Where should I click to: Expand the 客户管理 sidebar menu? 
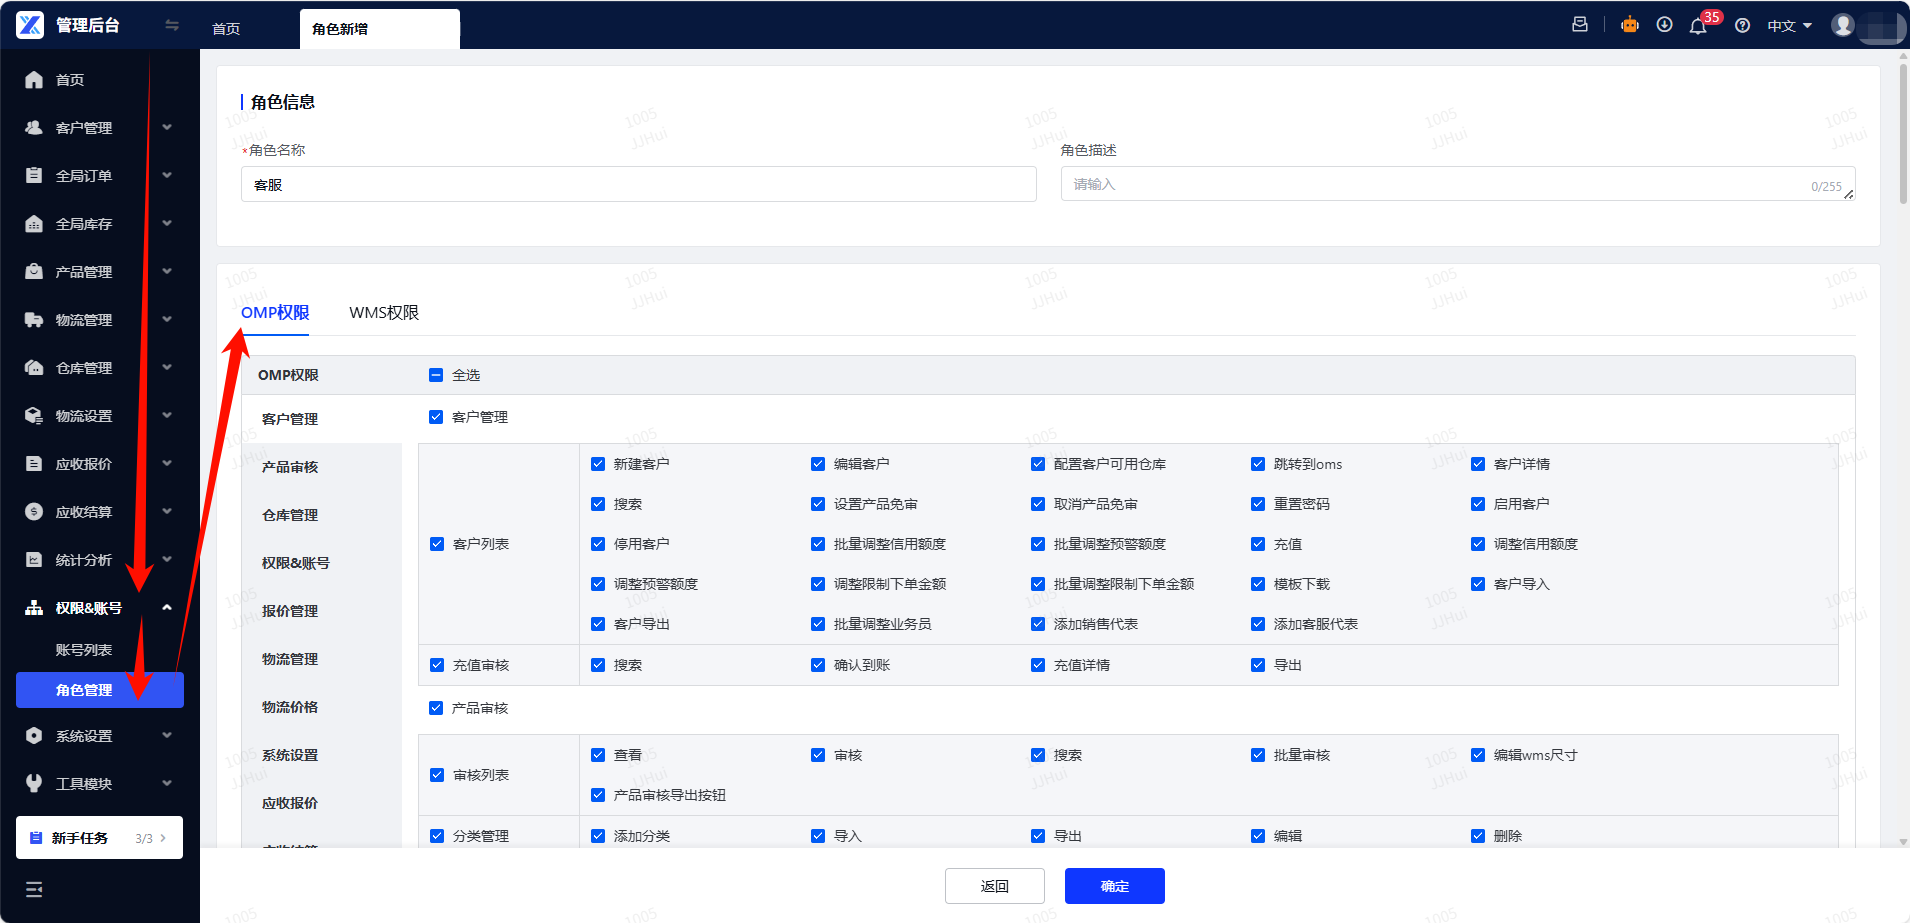100,128
